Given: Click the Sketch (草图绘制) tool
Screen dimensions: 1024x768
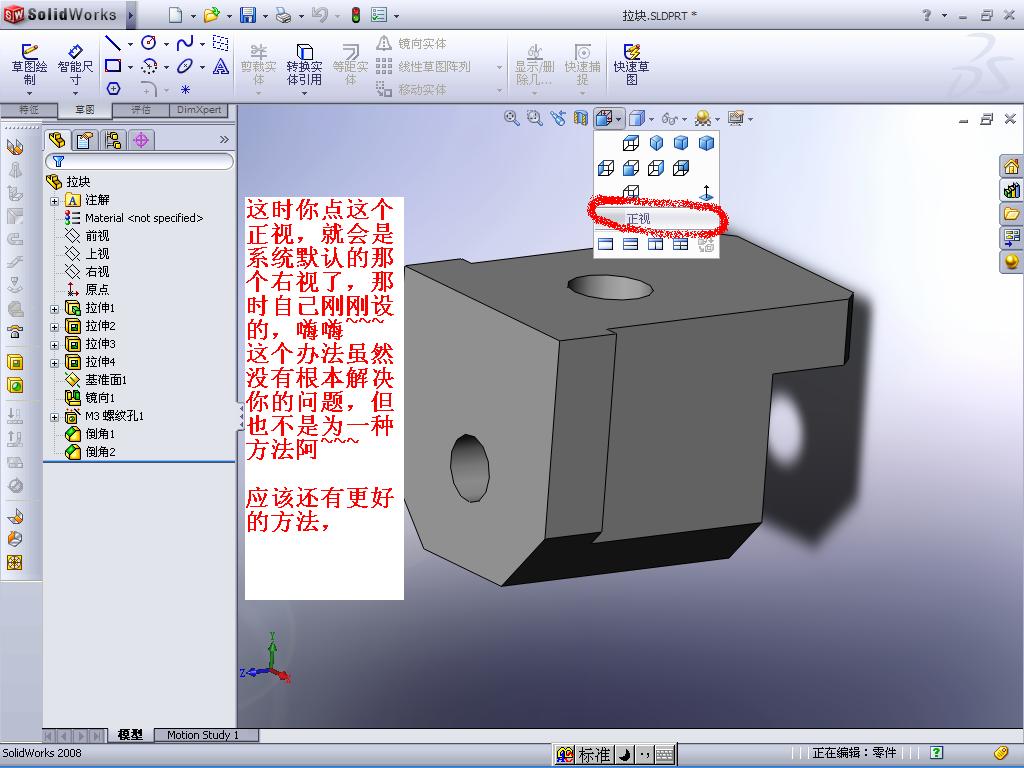Looking at the screenshot, I should pyautogui.click(x=29, y=65).
